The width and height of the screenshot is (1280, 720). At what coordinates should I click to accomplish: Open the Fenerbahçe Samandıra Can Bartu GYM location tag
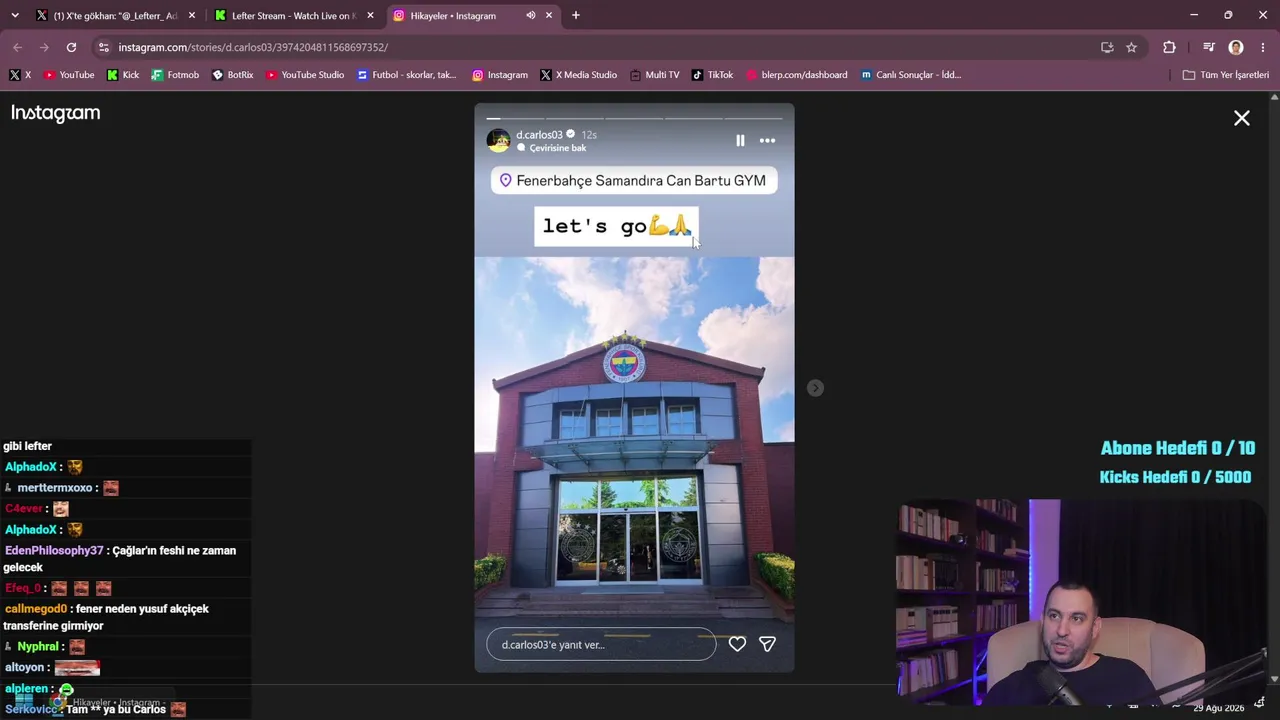(634, 181)
